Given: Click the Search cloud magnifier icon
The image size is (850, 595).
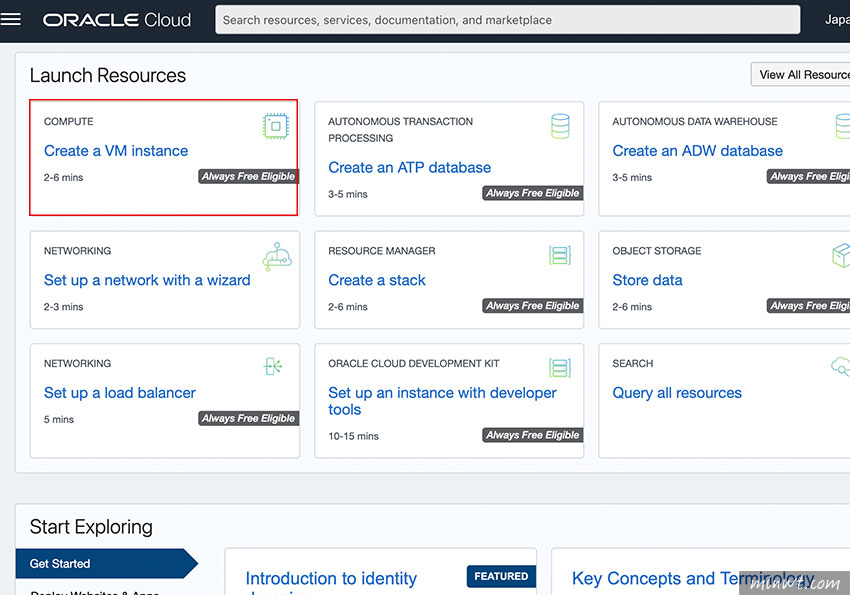Looking at the screenshot, I should point(841,366).
